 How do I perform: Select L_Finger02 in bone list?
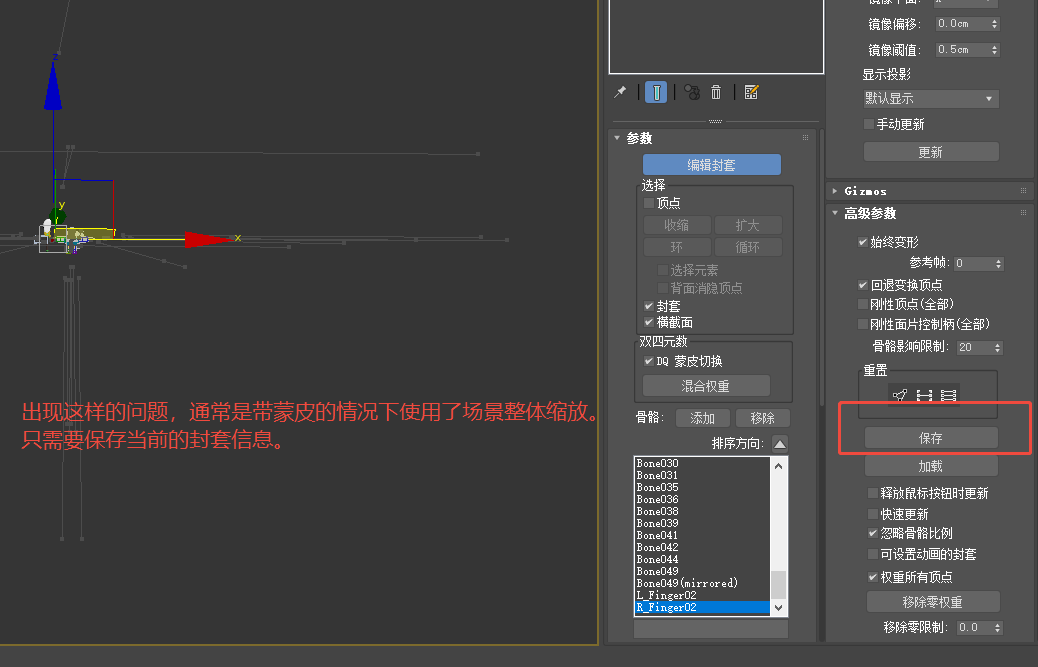666,595
